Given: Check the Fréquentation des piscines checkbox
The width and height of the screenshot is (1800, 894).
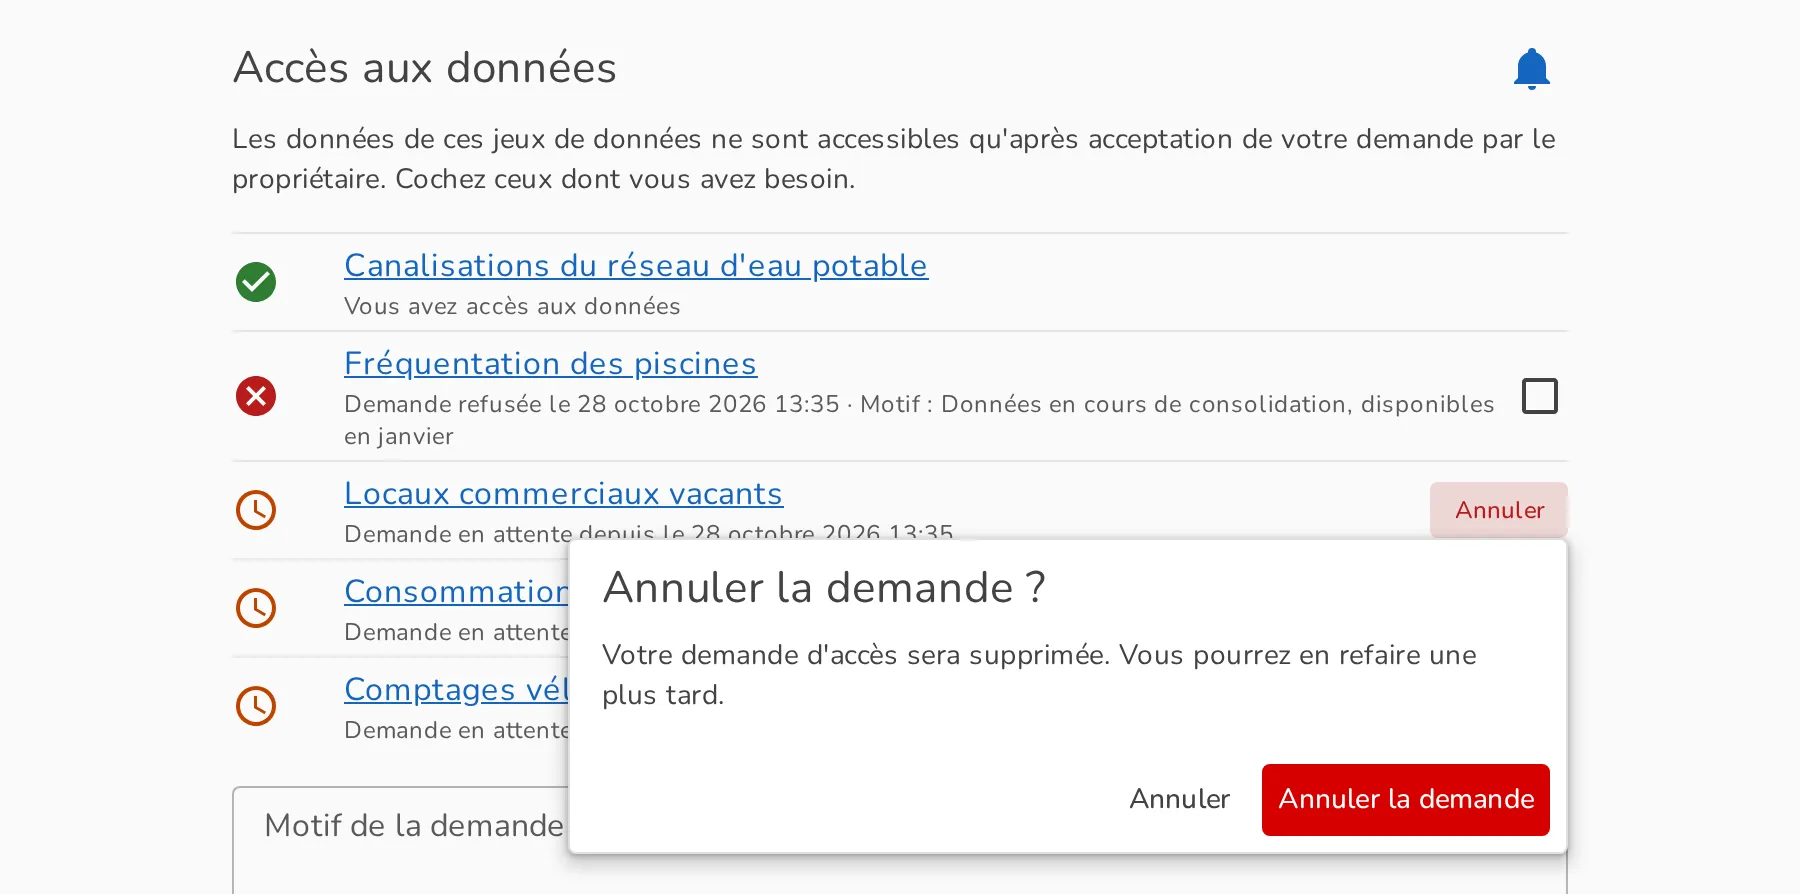Looking at the screenshot, I should point(1539,396).
